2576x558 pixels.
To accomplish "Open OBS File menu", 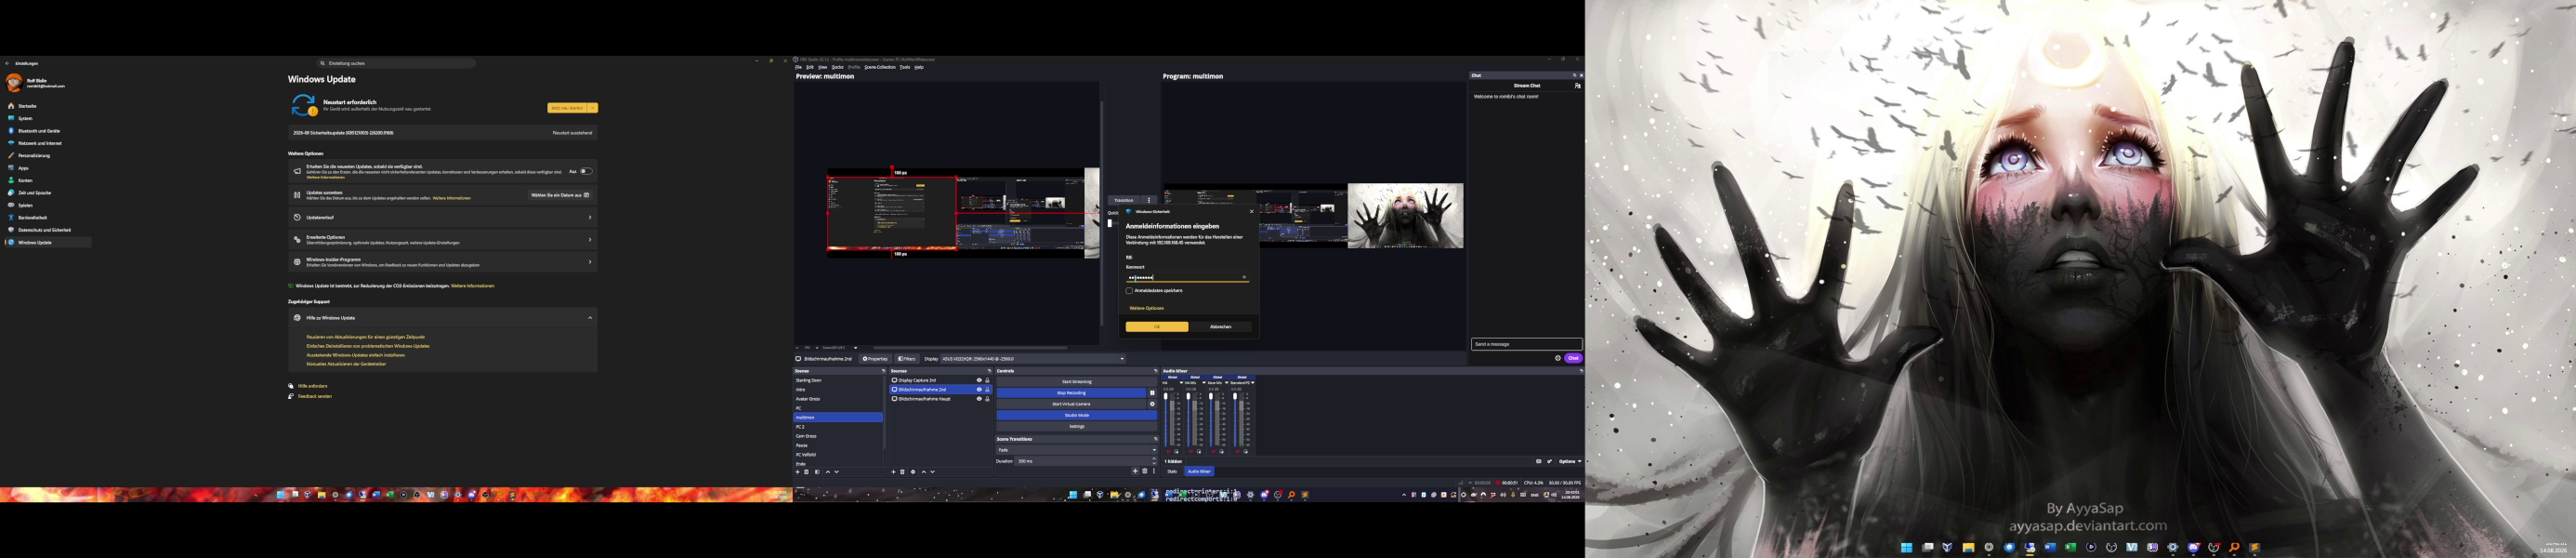I will click(x=799, y=67).
